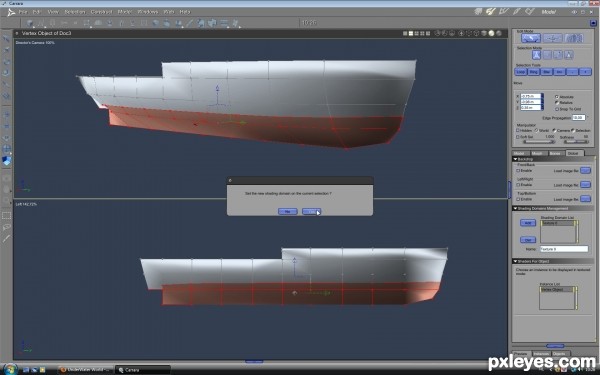Viewport: 600px width, 375px height.
Task: Click the Carrara logo icon beside File menu
Action: pyautogui.click(x=11, y=12)
